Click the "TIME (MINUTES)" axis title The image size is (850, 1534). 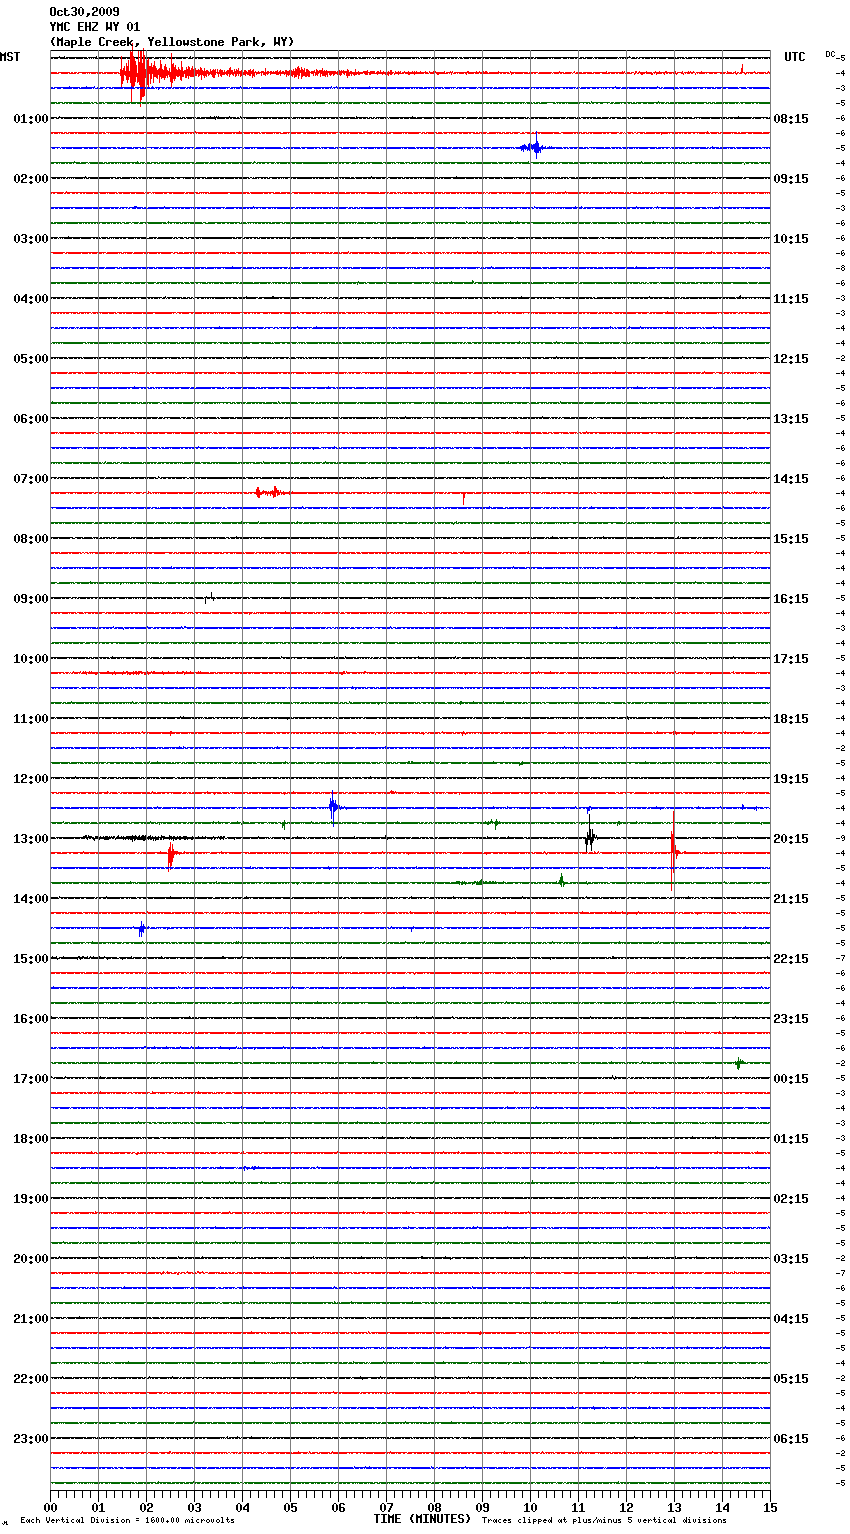coord(422,1519)
